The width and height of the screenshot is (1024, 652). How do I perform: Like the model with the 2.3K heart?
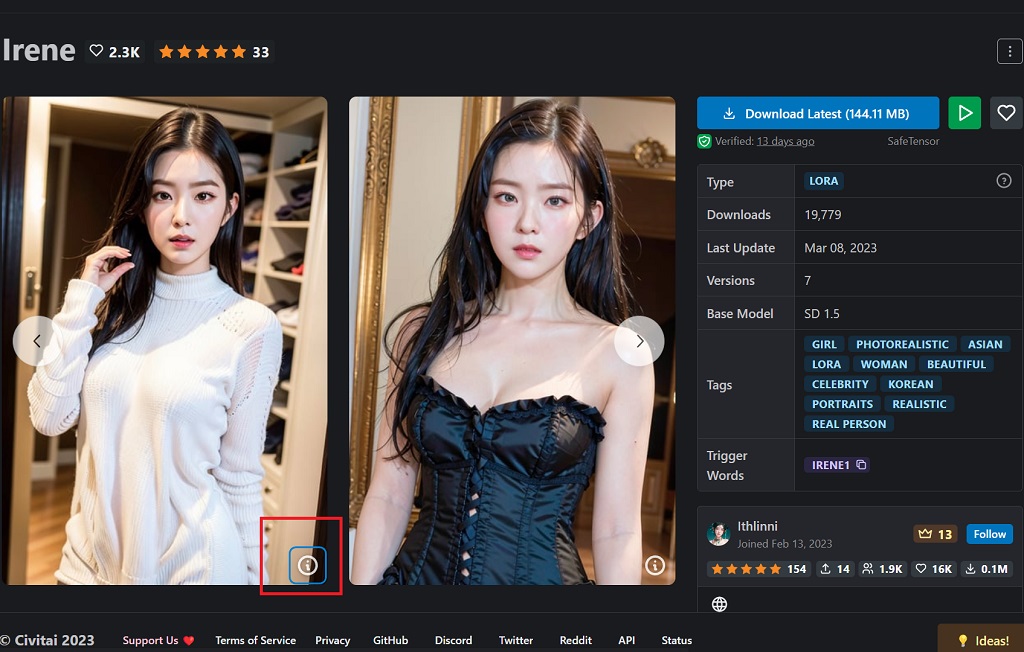click(x=114, y=51)
